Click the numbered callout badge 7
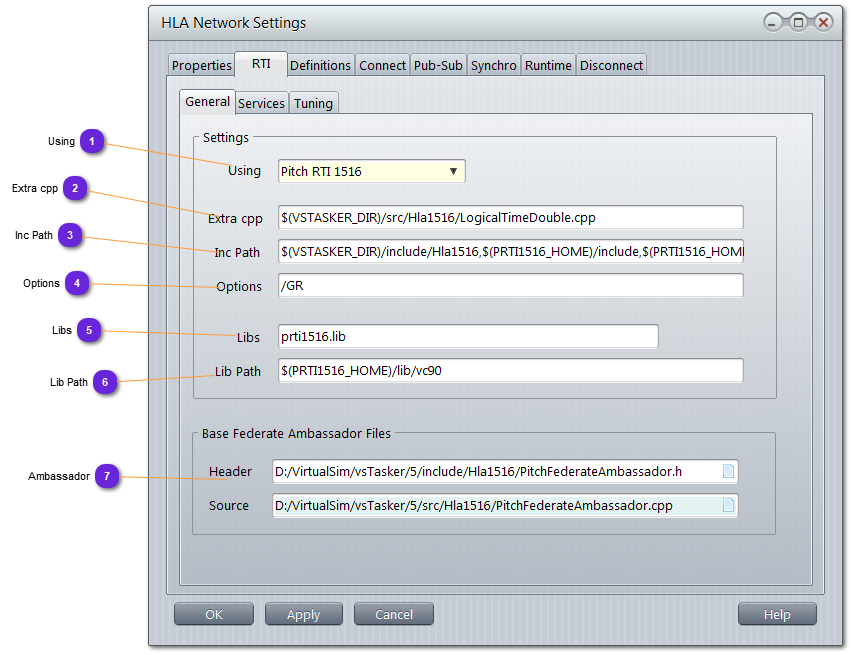The width and height of the screenshot is (852, 655). (107, 476)
